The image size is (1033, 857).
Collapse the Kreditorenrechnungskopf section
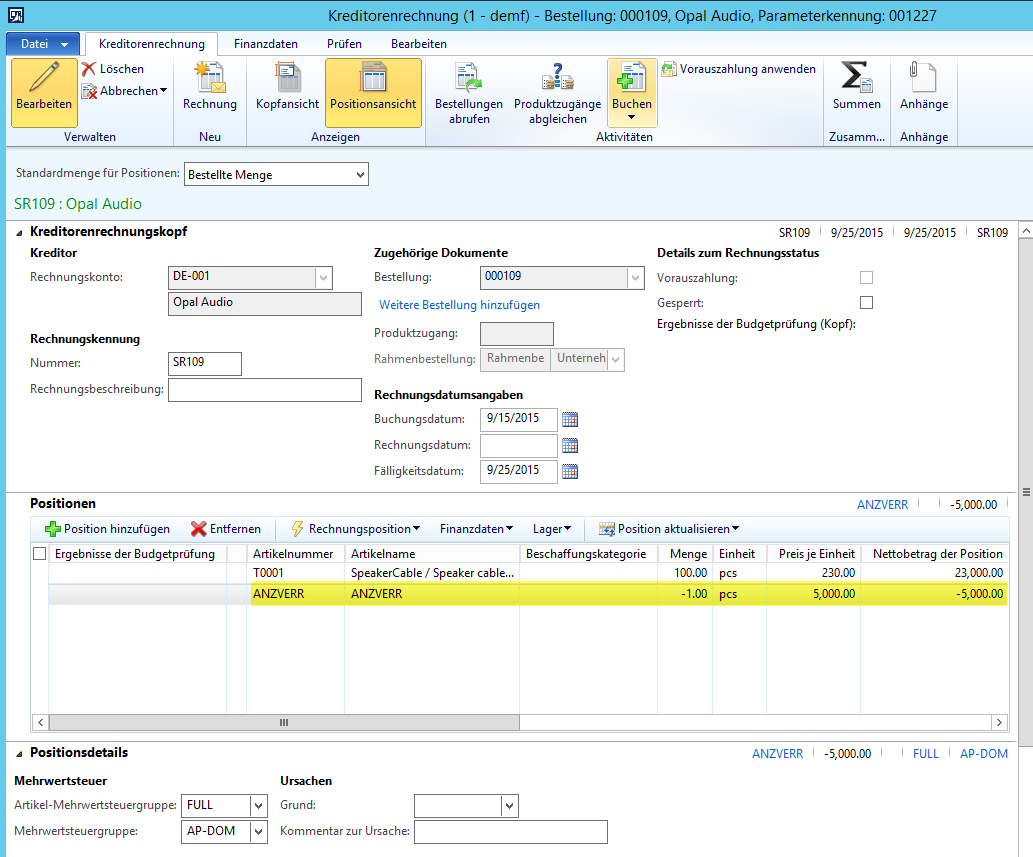point(19,232)
